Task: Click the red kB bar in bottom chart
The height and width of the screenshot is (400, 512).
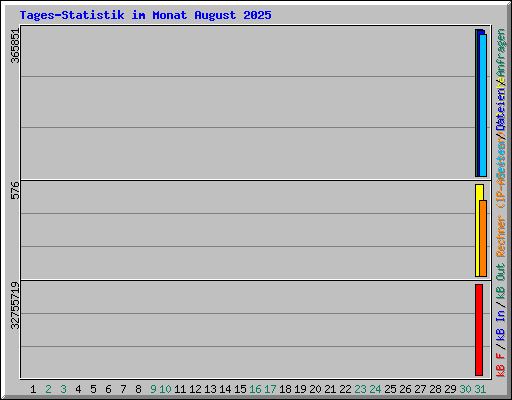Action: point(479,330)
